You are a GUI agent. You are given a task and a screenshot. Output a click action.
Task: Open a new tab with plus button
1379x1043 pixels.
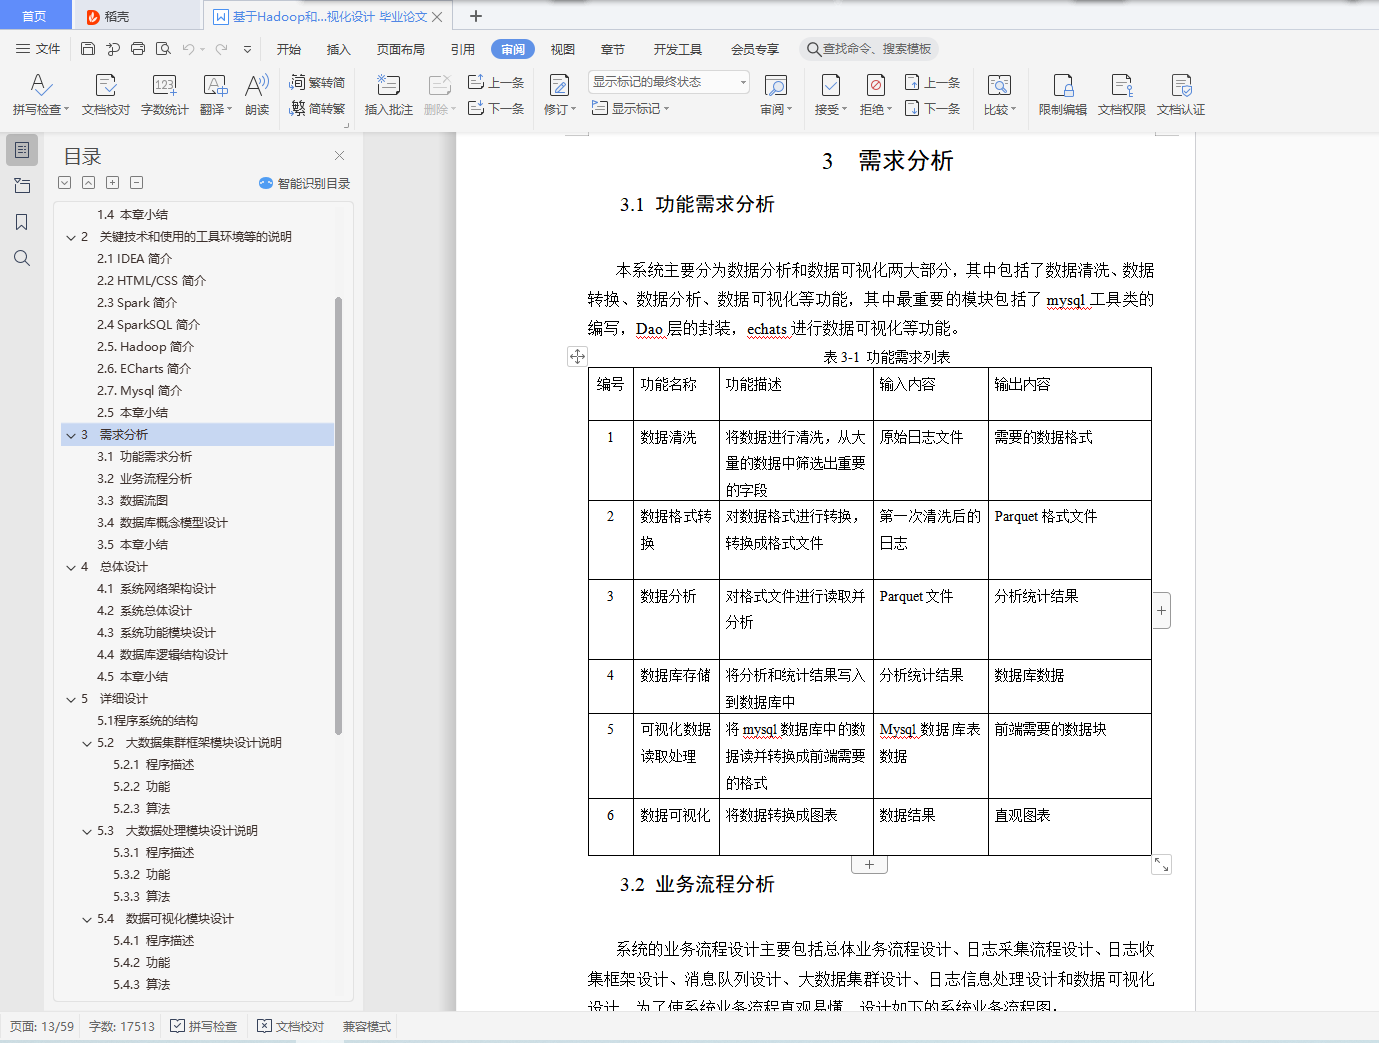coord(476,16)
